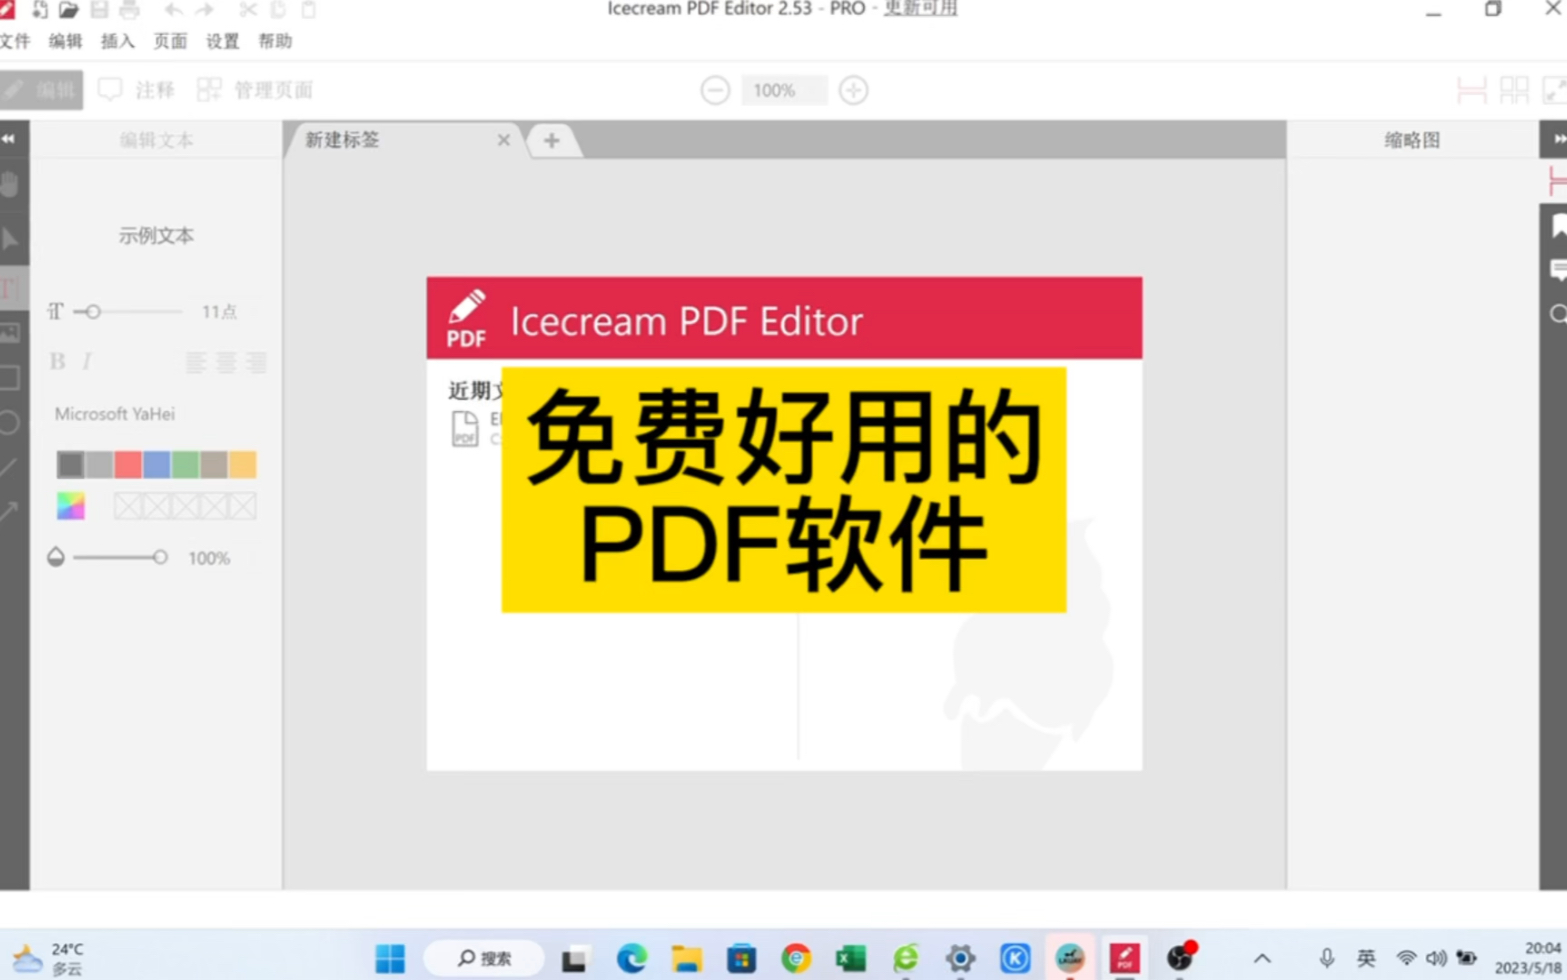Select the Rectangle shape tool
Viewport: 1567px width, 980px height.
(x=10, y=378)
